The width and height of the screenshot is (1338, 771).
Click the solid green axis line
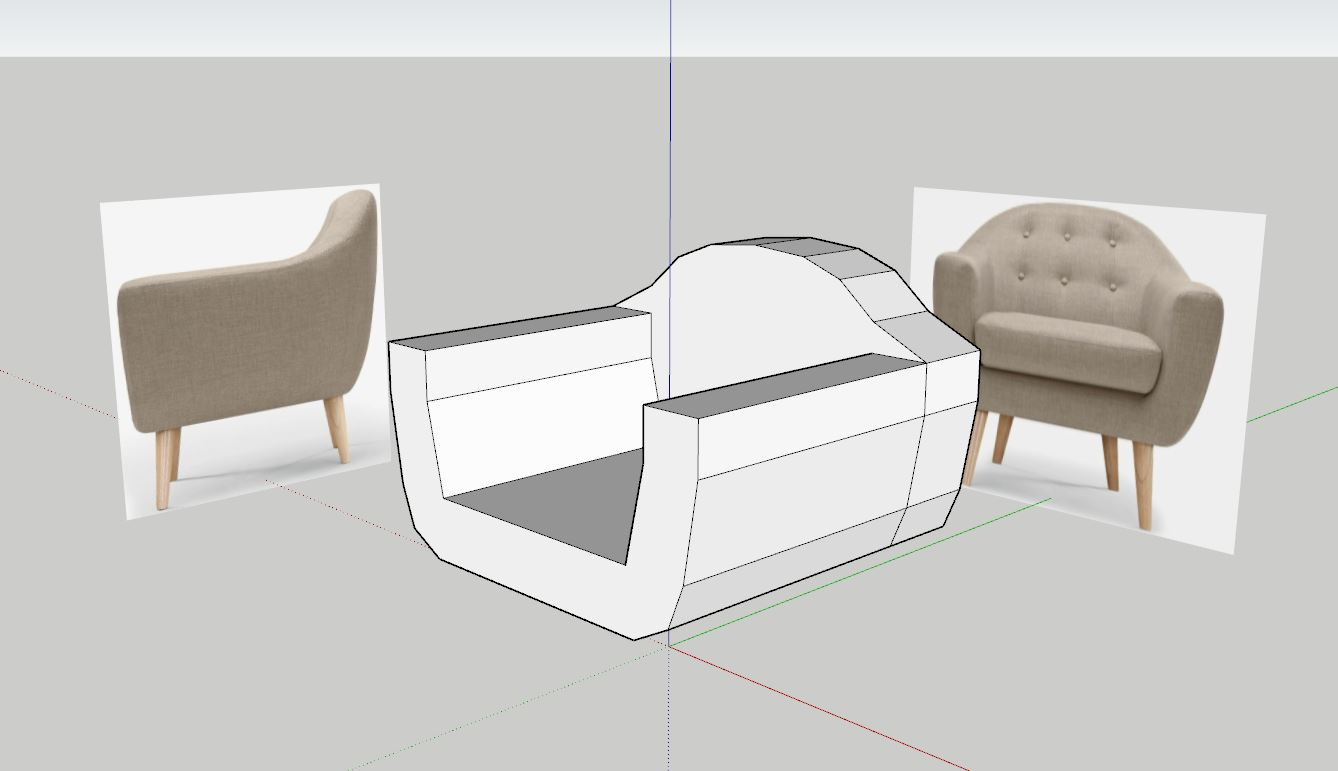[x=1290, y=405]
